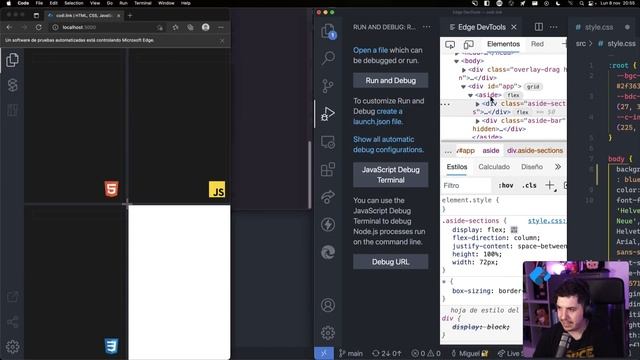The height and width of the screenshot is (360, 640).
Task: Open the Search view in VS Code
Action: (328, 58)
